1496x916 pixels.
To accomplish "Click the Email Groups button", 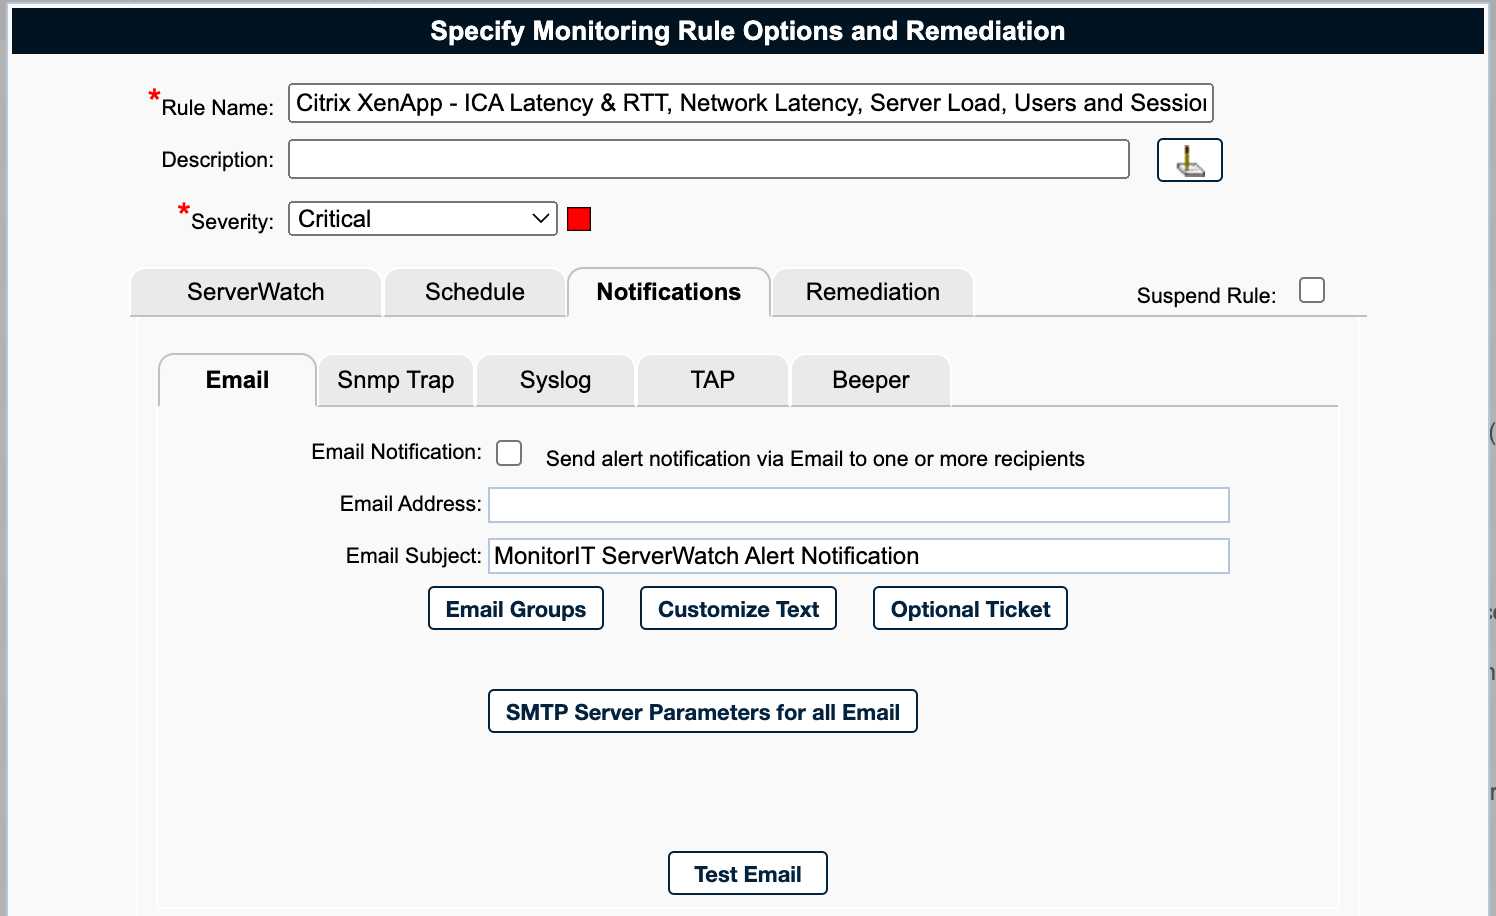I will click(x=516, y=608).
